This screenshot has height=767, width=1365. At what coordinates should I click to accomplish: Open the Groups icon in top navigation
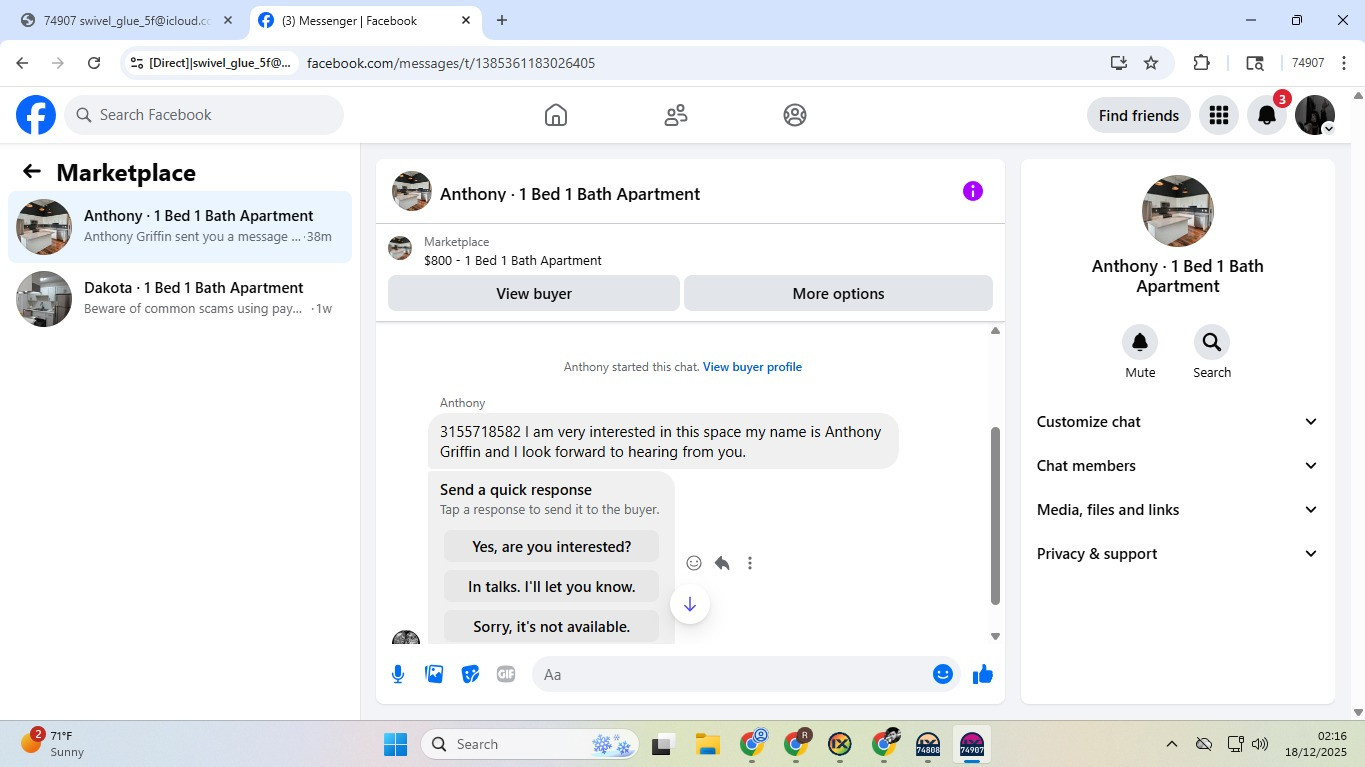point(795,115)
